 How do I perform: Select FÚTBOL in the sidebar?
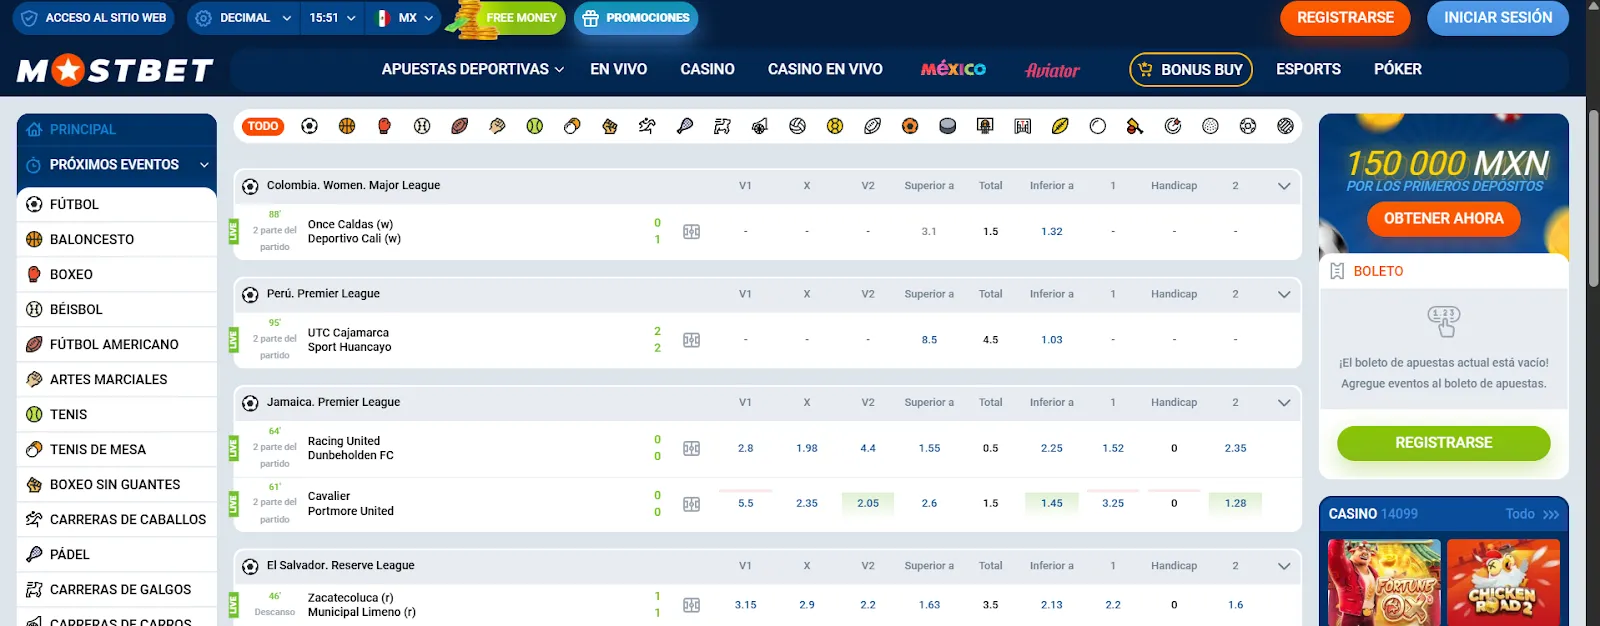117,204
